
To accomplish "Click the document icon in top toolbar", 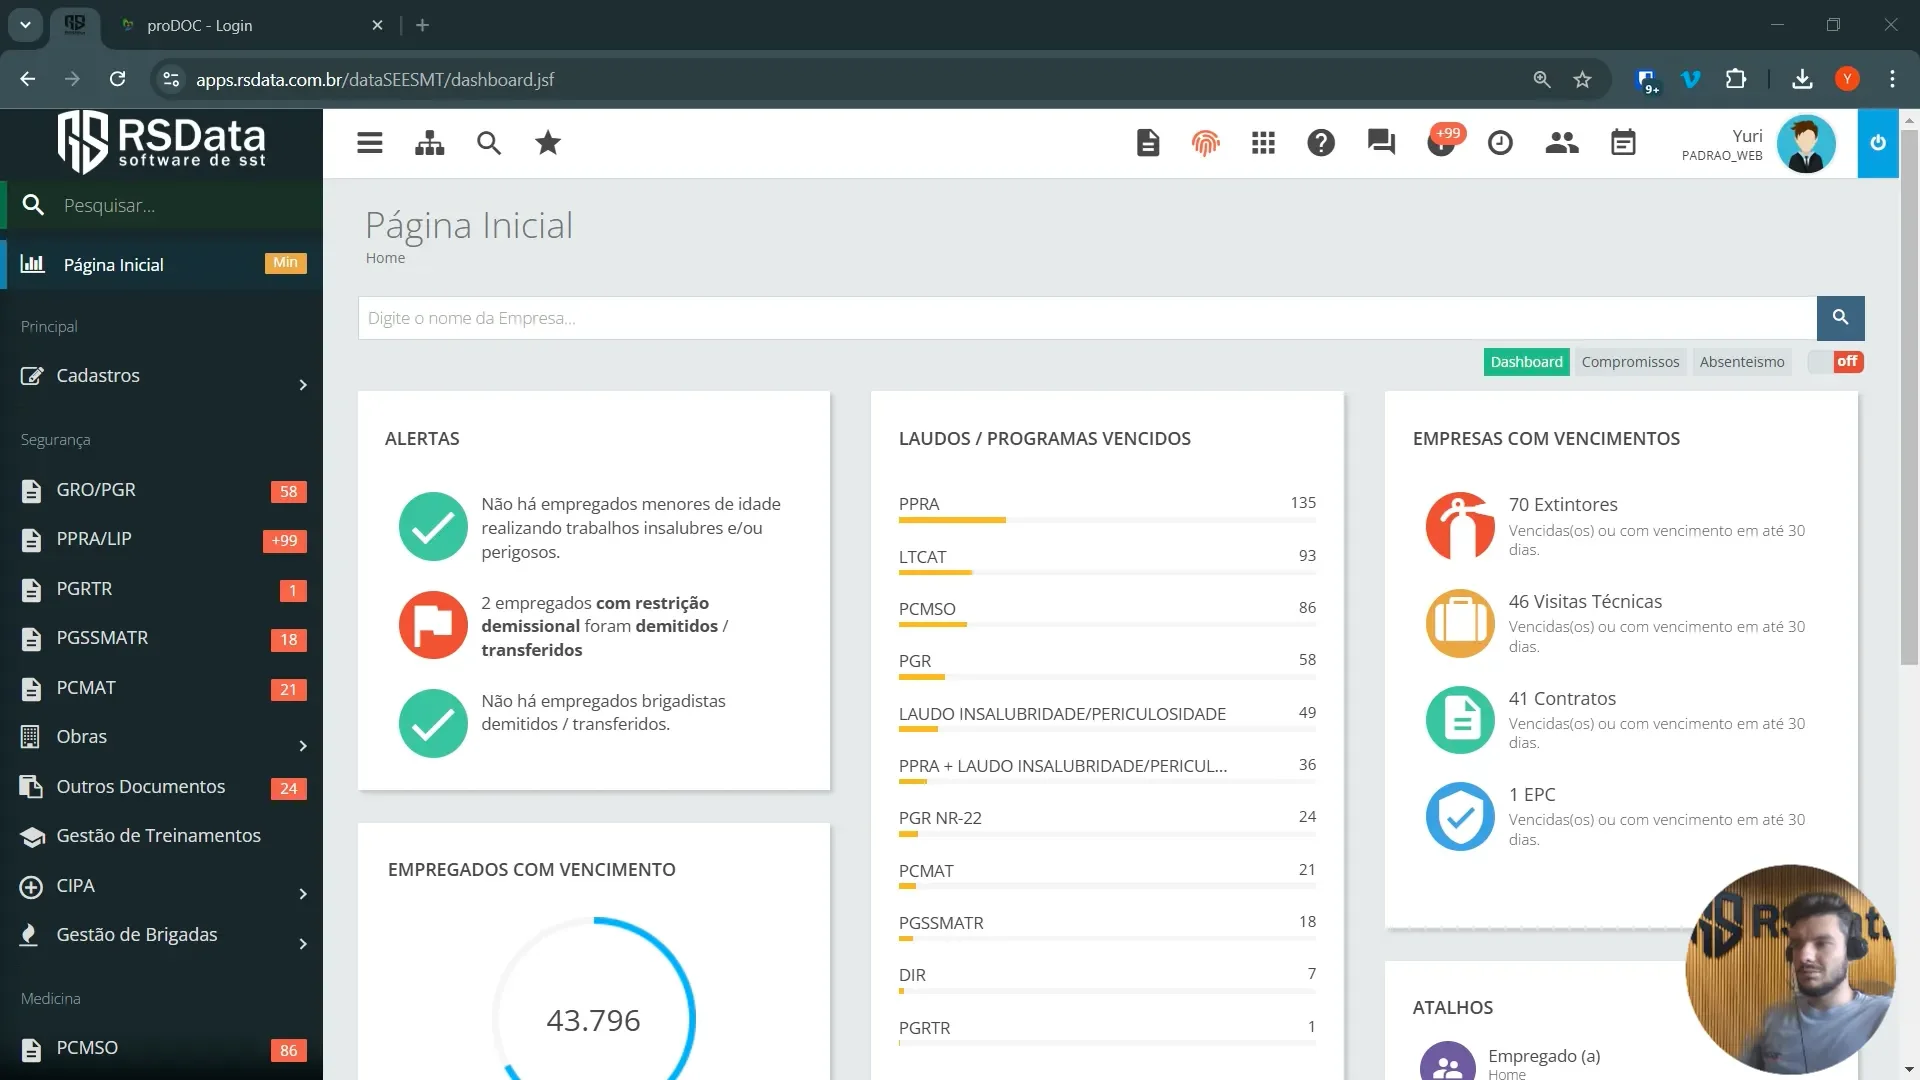I will coord(1147,143).
